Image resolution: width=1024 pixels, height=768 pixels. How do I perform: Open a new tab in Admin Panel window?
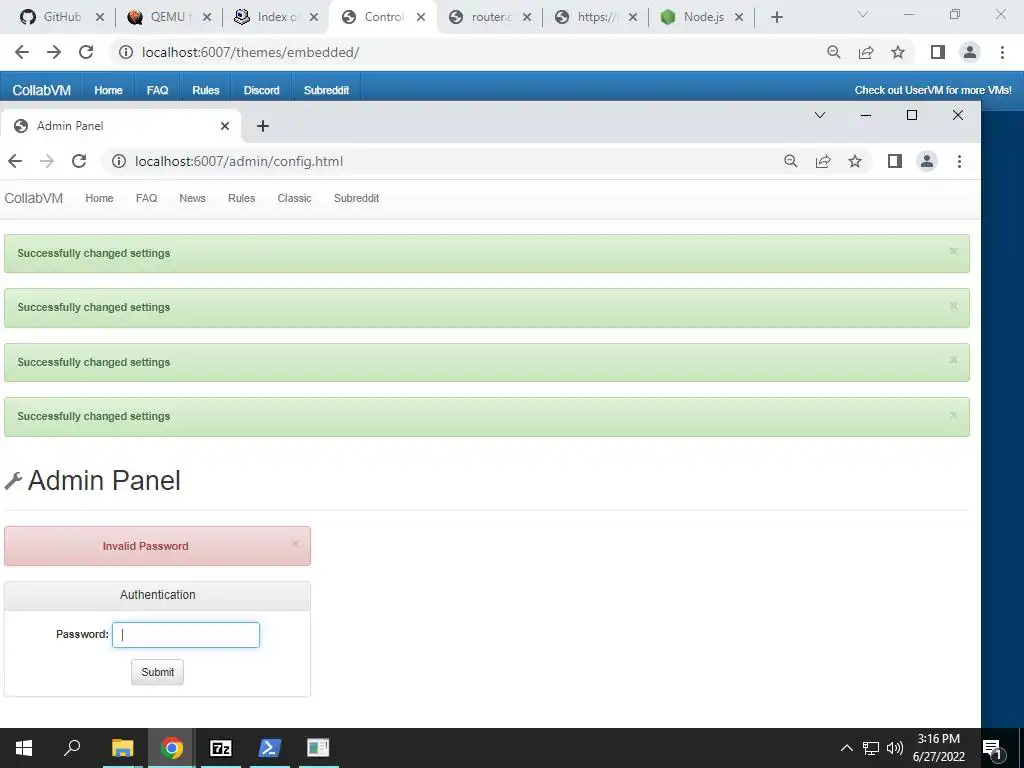pos(263,126)
